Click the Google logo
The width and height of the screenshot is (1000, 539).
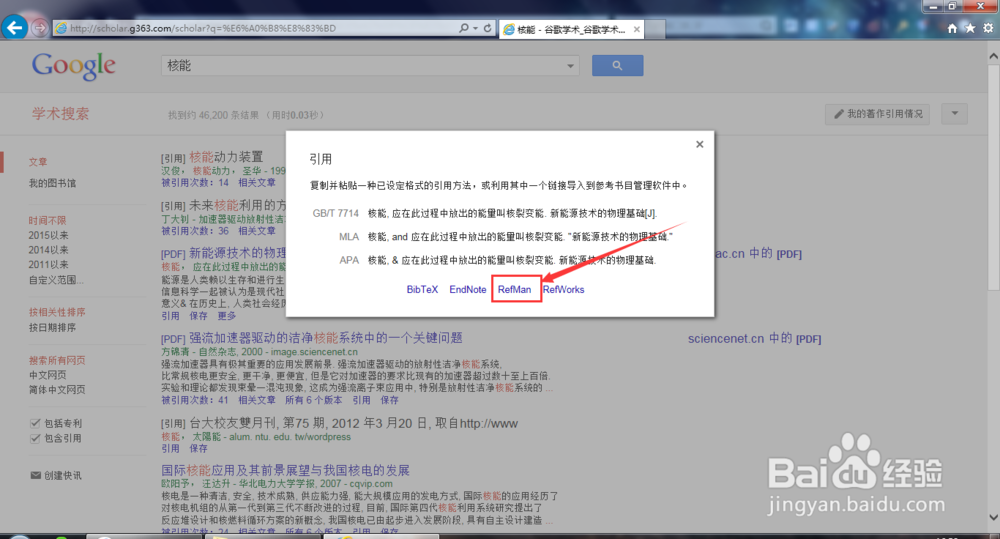[74, 66]
